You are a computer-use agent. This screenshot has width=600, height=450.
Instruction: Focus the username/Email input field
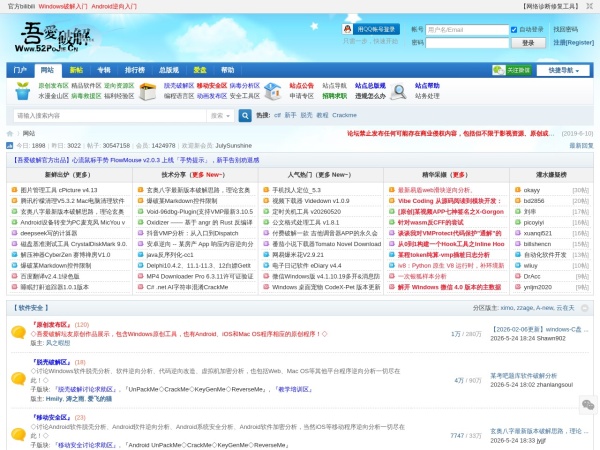[x=467, y=30]
